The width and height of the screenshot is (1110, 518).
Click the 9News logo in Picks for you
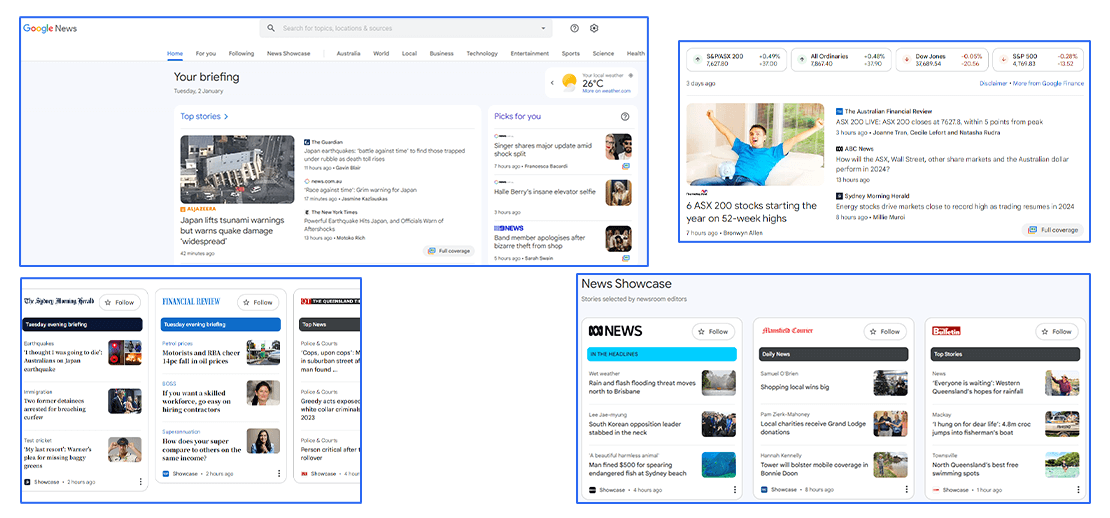tap(509, 229)
